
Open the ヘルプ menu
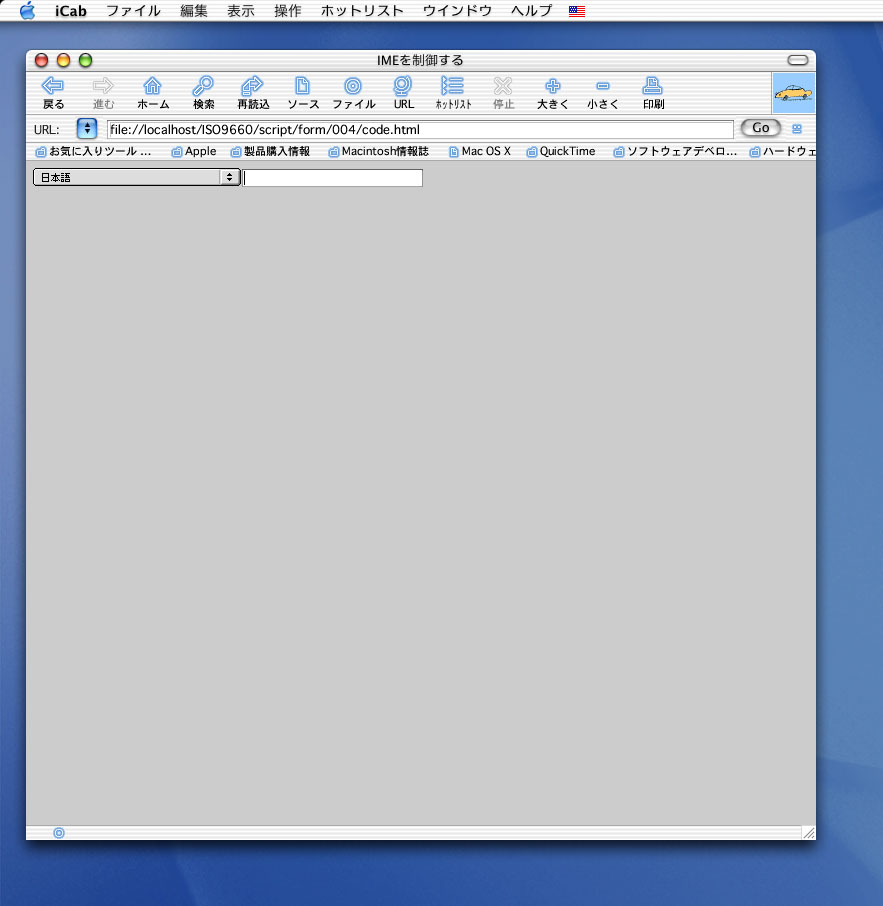532,11
